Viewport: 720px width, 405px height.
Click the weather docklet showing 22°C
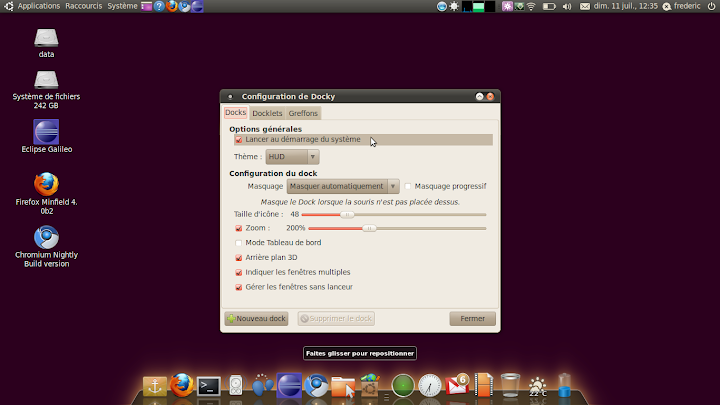click(x=537, y=387)
